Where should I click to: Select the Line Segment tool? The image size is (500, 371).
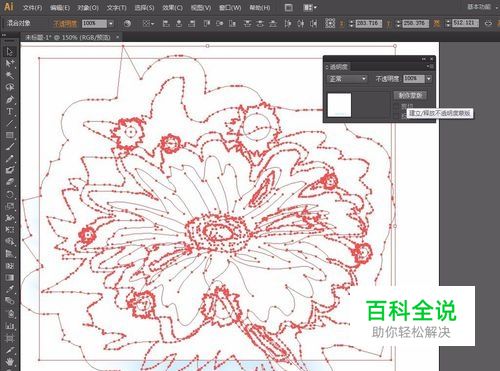pyautogui.click(x=9, y=123)
